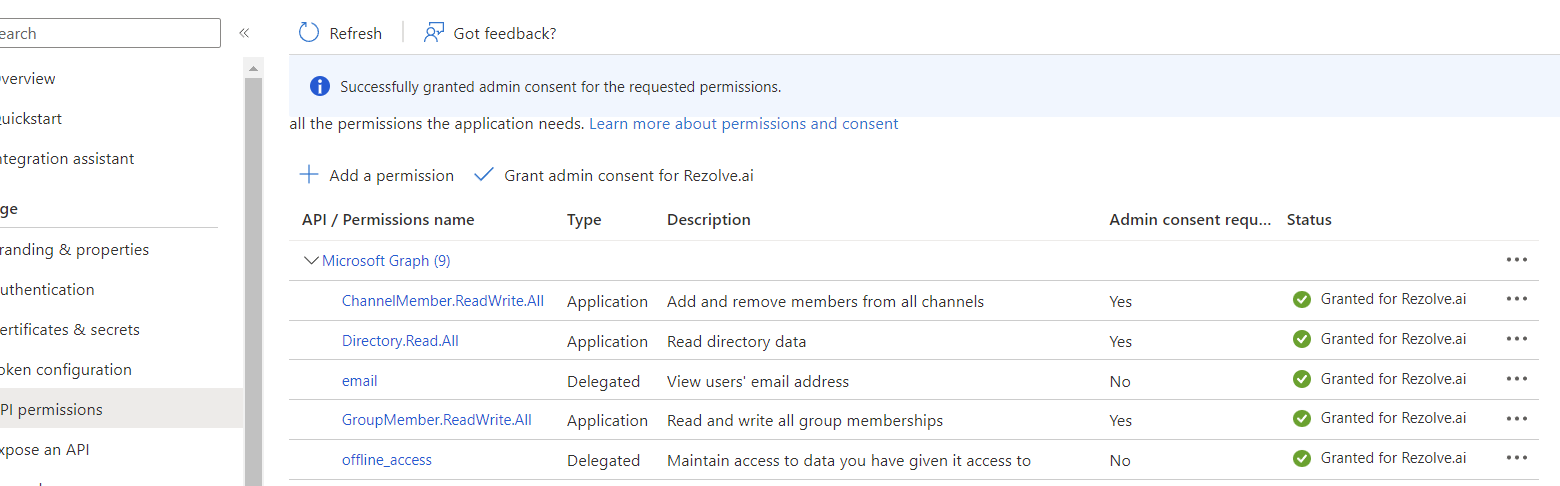Open the ellipsis menu for GroupMember.ReadWrite.All
This screenshot has height=486, width=1560.
[x=1516, y=418]
